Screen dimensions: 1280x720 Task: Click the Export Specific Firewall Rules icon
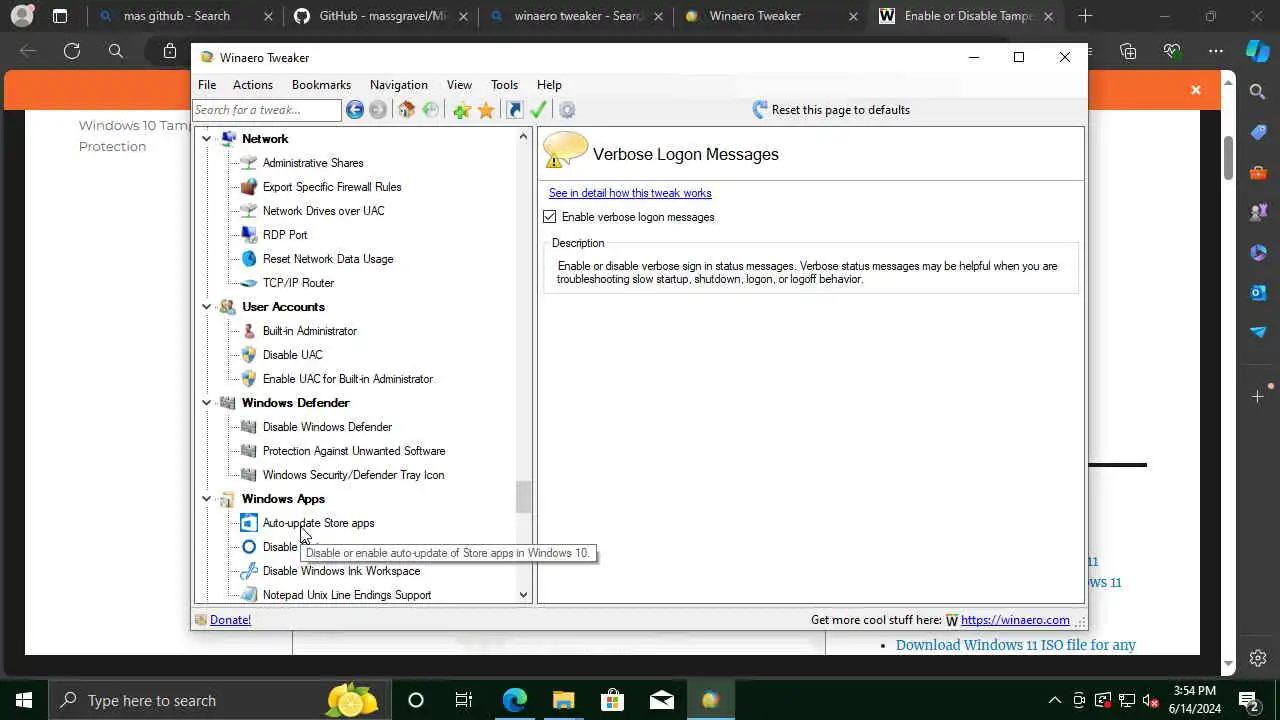click(249, 187)
